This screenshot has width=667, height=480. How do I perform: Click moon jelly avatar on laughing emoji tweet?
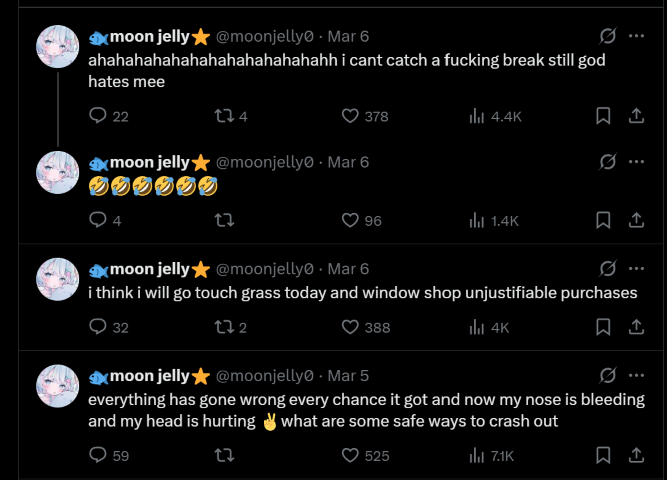(58, 172)
